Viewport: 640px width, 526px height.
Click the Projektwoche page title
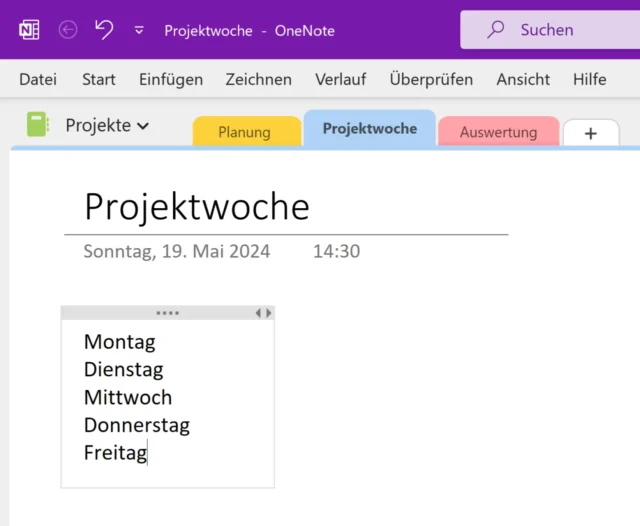(x=197, y=206)
